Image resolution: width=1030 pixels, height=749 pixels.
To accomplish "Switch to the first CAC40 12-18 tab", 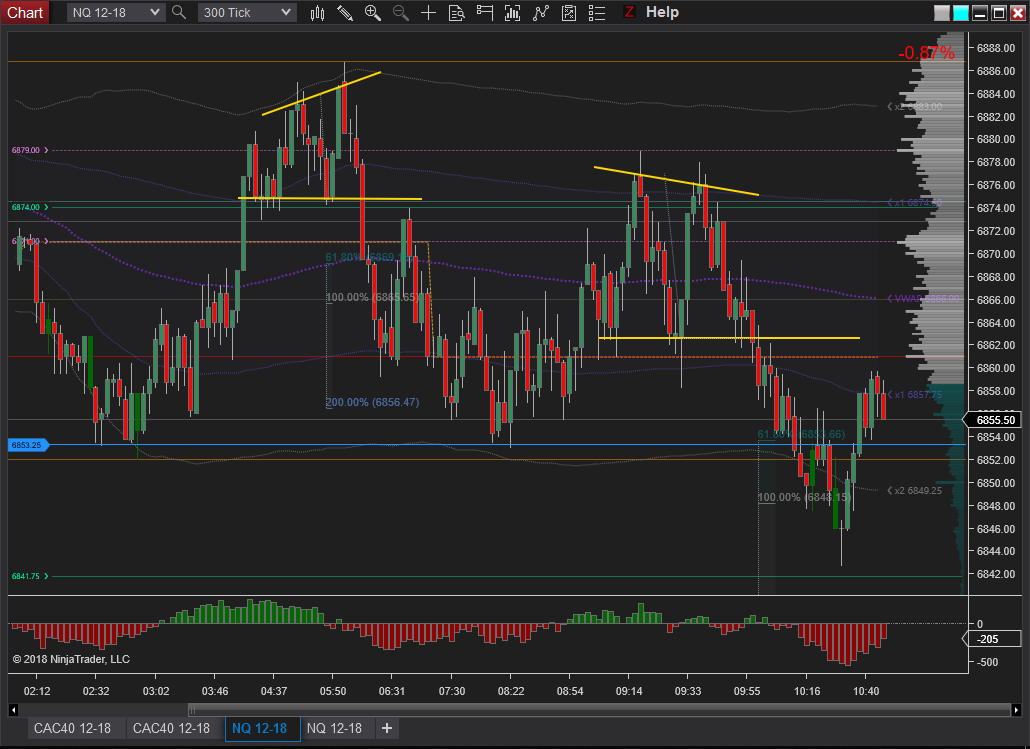I will [72, 728].
